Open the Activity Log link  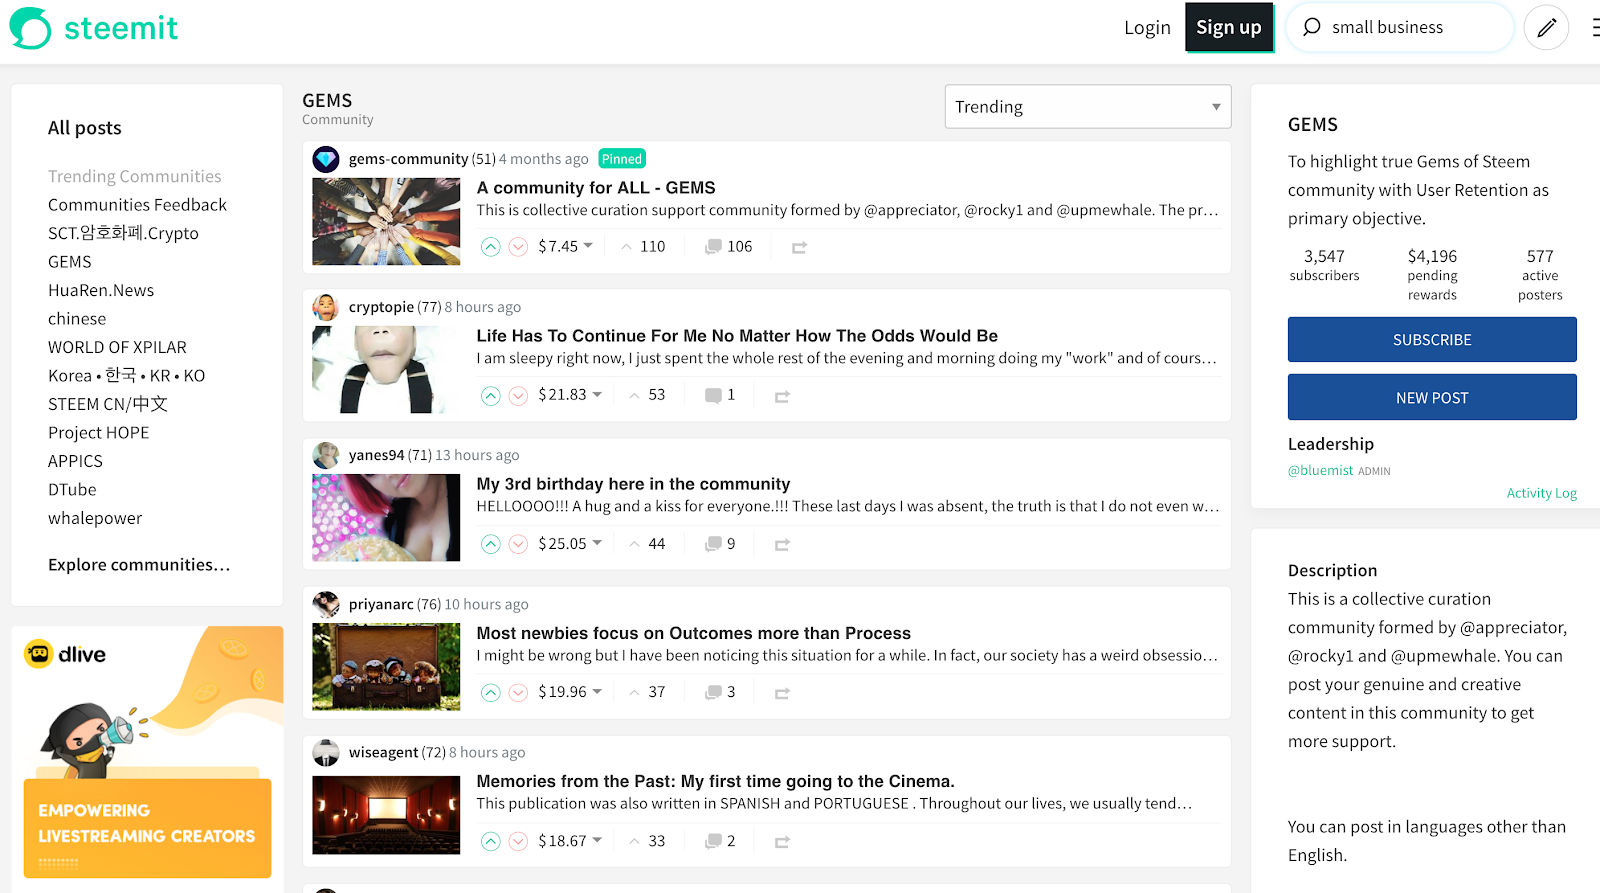1542,493
